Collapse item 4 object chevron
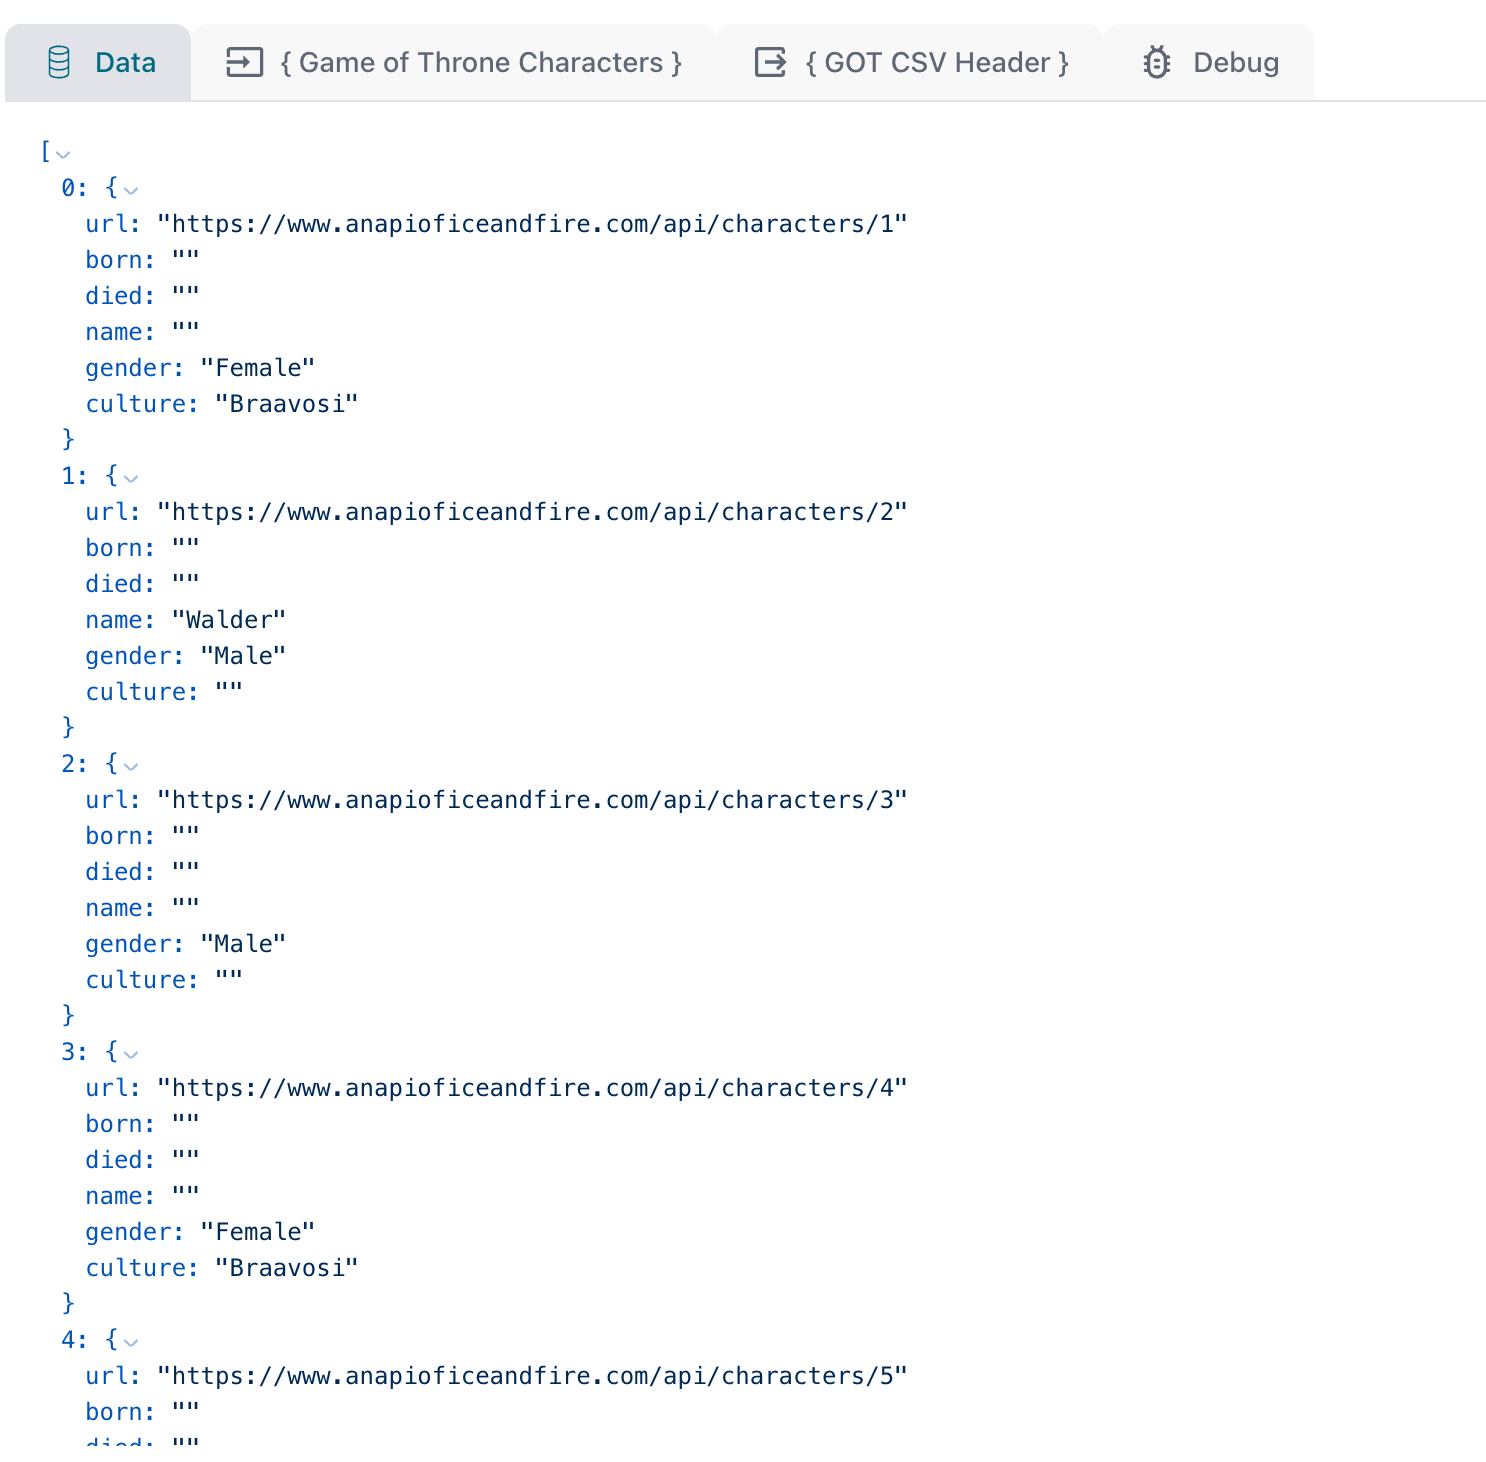The width and height of the screenshot is (1486, 1462). point(131,1342)
